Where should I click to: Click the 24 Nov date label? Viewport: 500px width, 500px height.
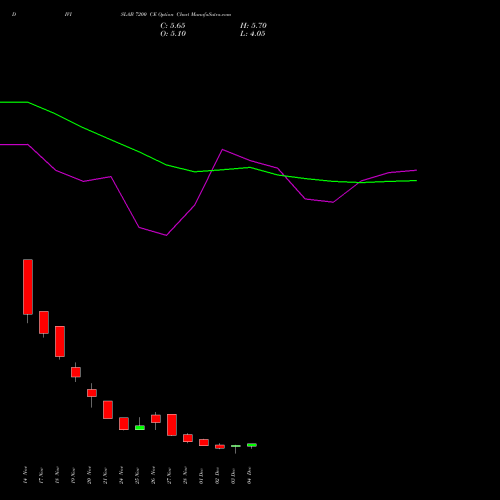click(121, 475)
